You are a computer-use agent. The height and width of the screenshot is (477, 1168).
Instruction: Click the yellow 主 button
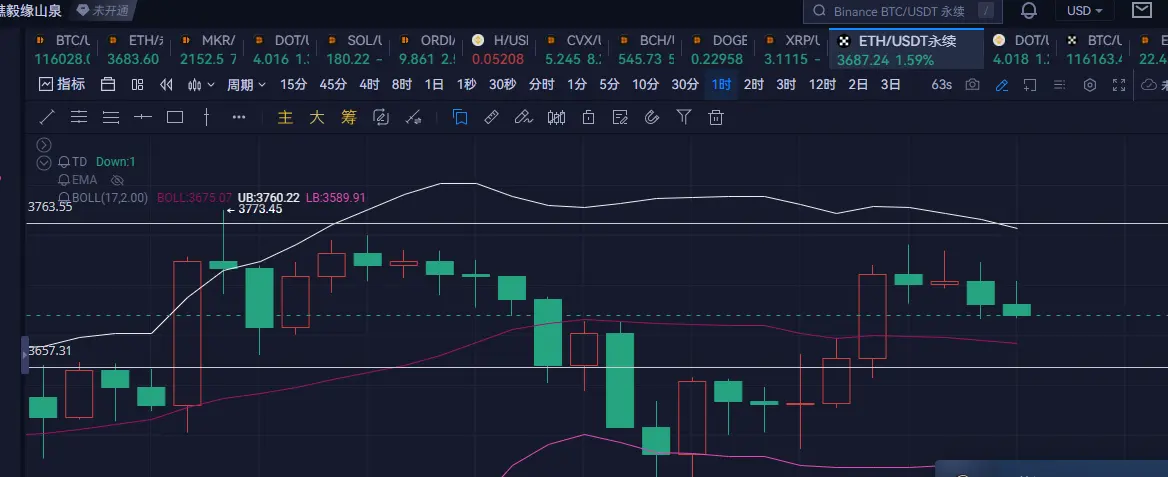pos(285,117)
